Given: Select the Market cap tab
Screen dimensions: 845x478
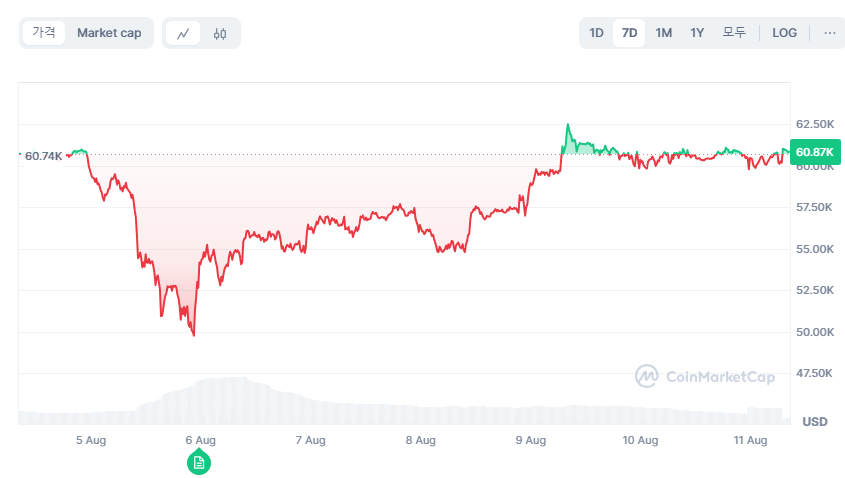Looking at the screenshot, I should tap(109, 33).
